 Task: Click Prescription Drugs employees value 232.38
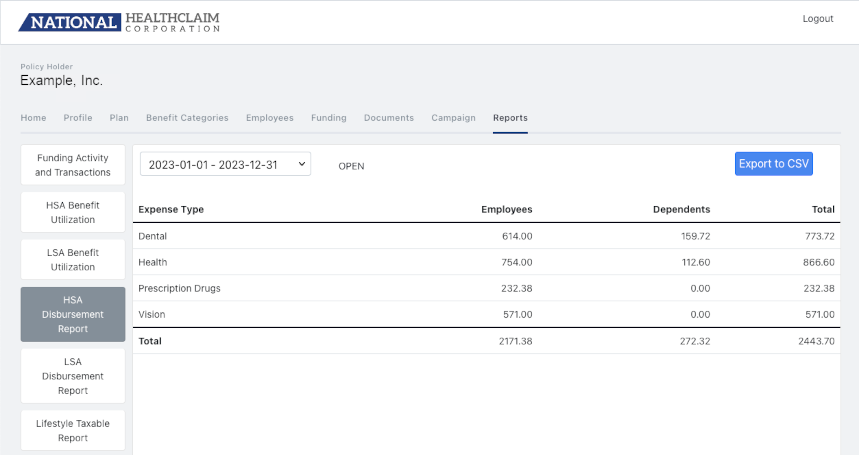click(517, 289)
